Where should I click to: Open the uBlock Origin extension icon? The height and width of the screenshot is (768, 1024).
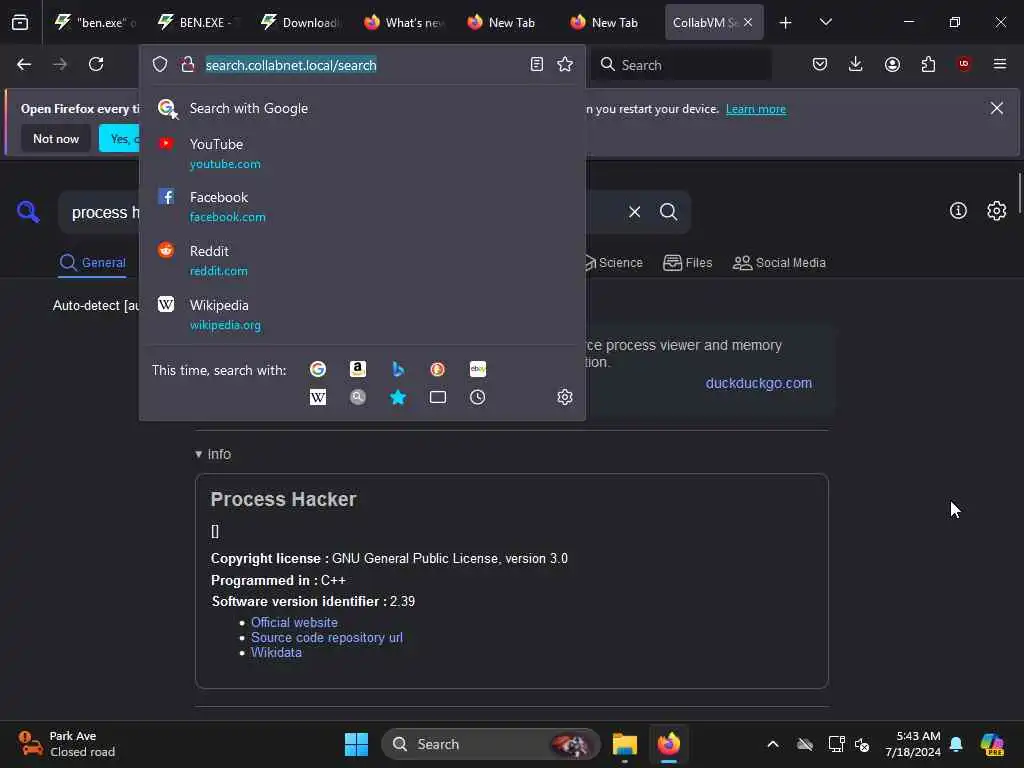click(x=964, y=64)
